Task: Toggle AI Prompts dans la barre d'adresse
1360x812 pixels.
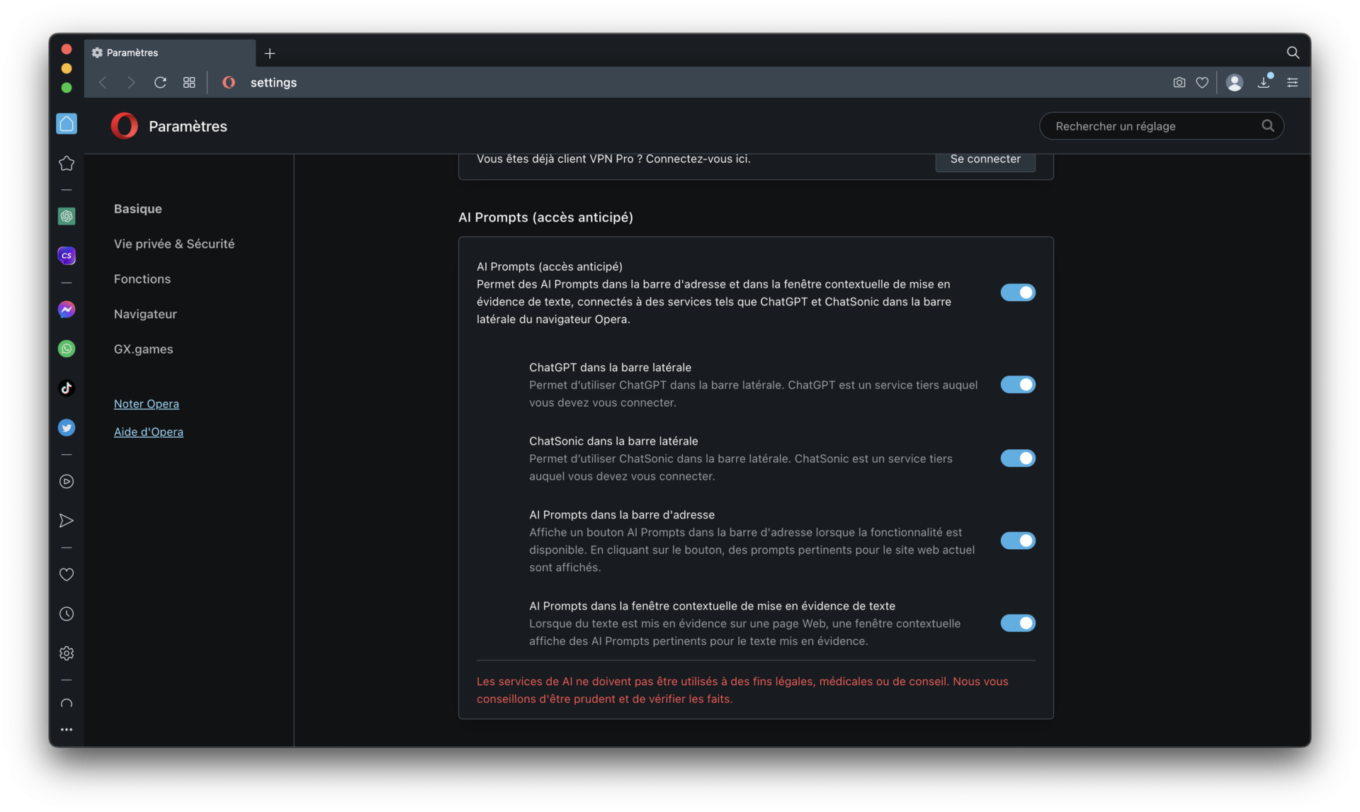Action: point(1018,541)
